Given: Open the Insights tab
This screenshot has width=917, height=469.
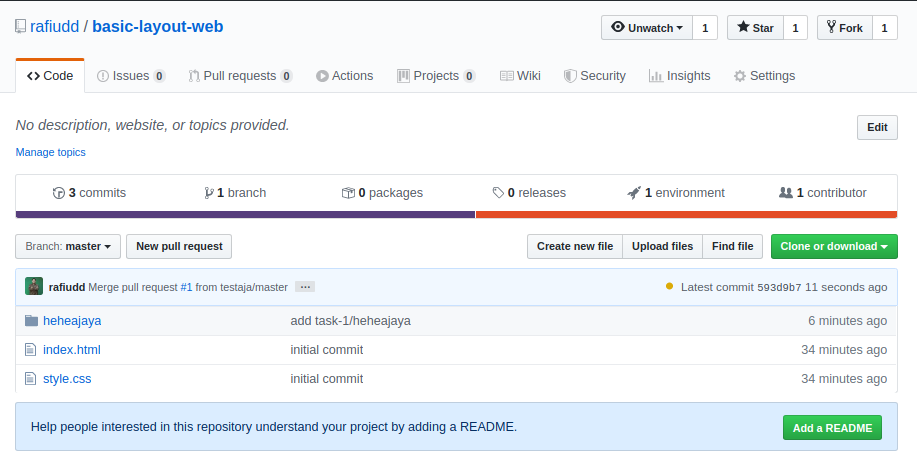Looking at the screenshot, I should (680, 76).
